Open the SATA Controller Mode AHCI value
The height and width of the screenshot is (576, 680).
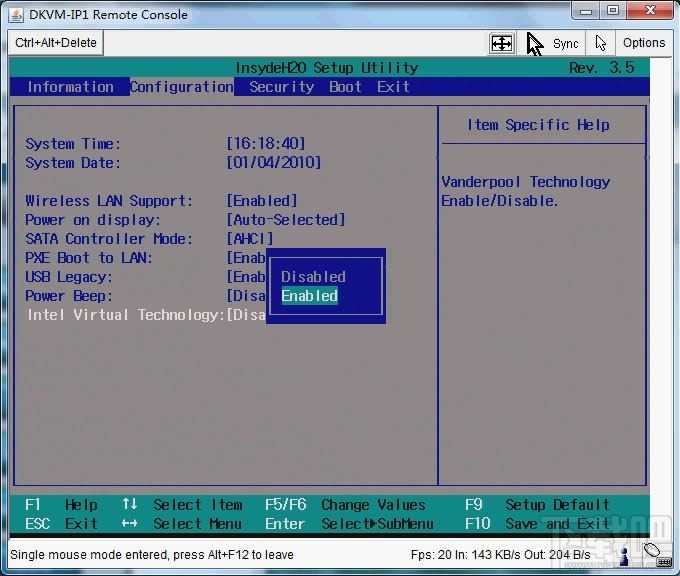coord(249,239)
